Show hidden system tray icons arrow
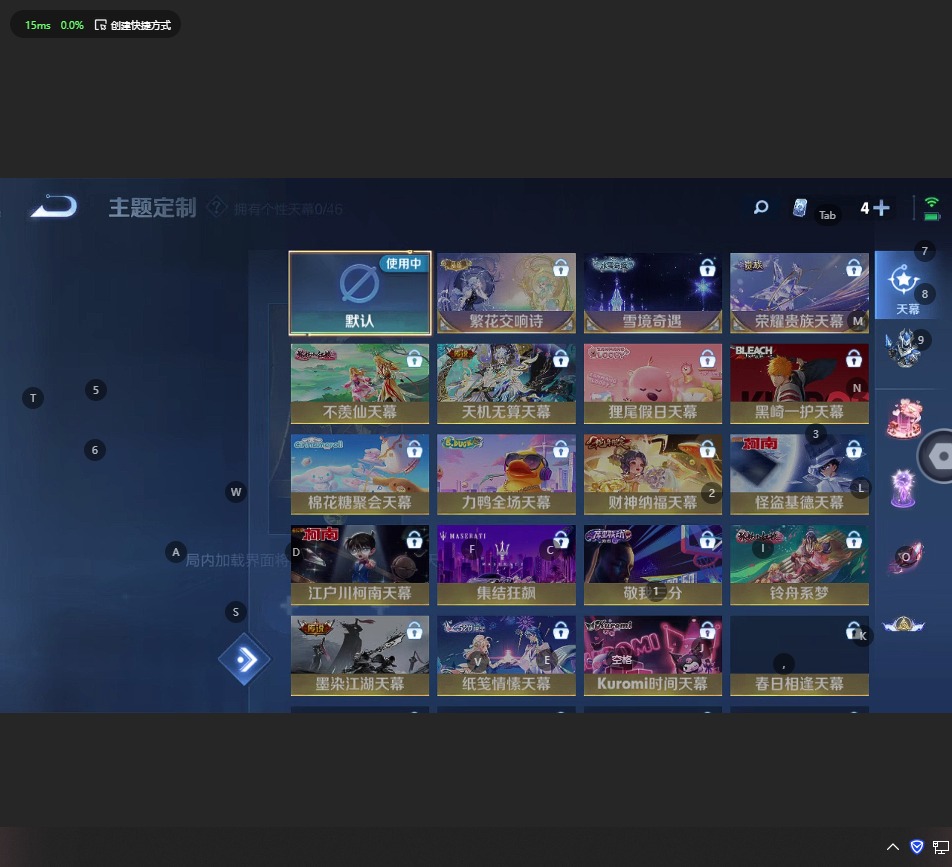Screen dimensions: 952x867 [x=893, y=847]
